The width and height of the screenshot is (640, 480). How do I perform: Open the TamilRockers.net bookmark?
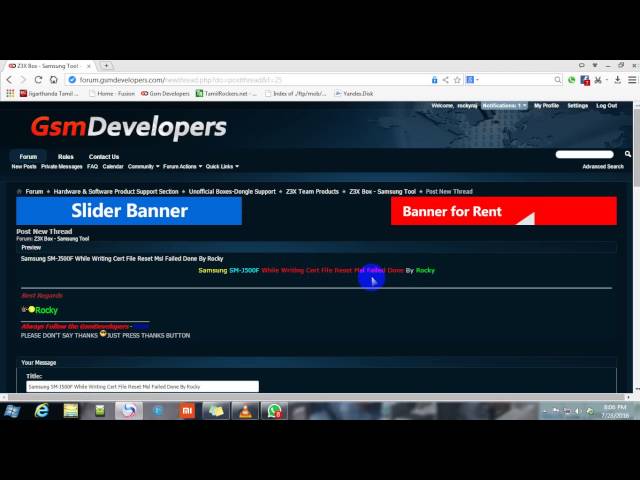226,93
